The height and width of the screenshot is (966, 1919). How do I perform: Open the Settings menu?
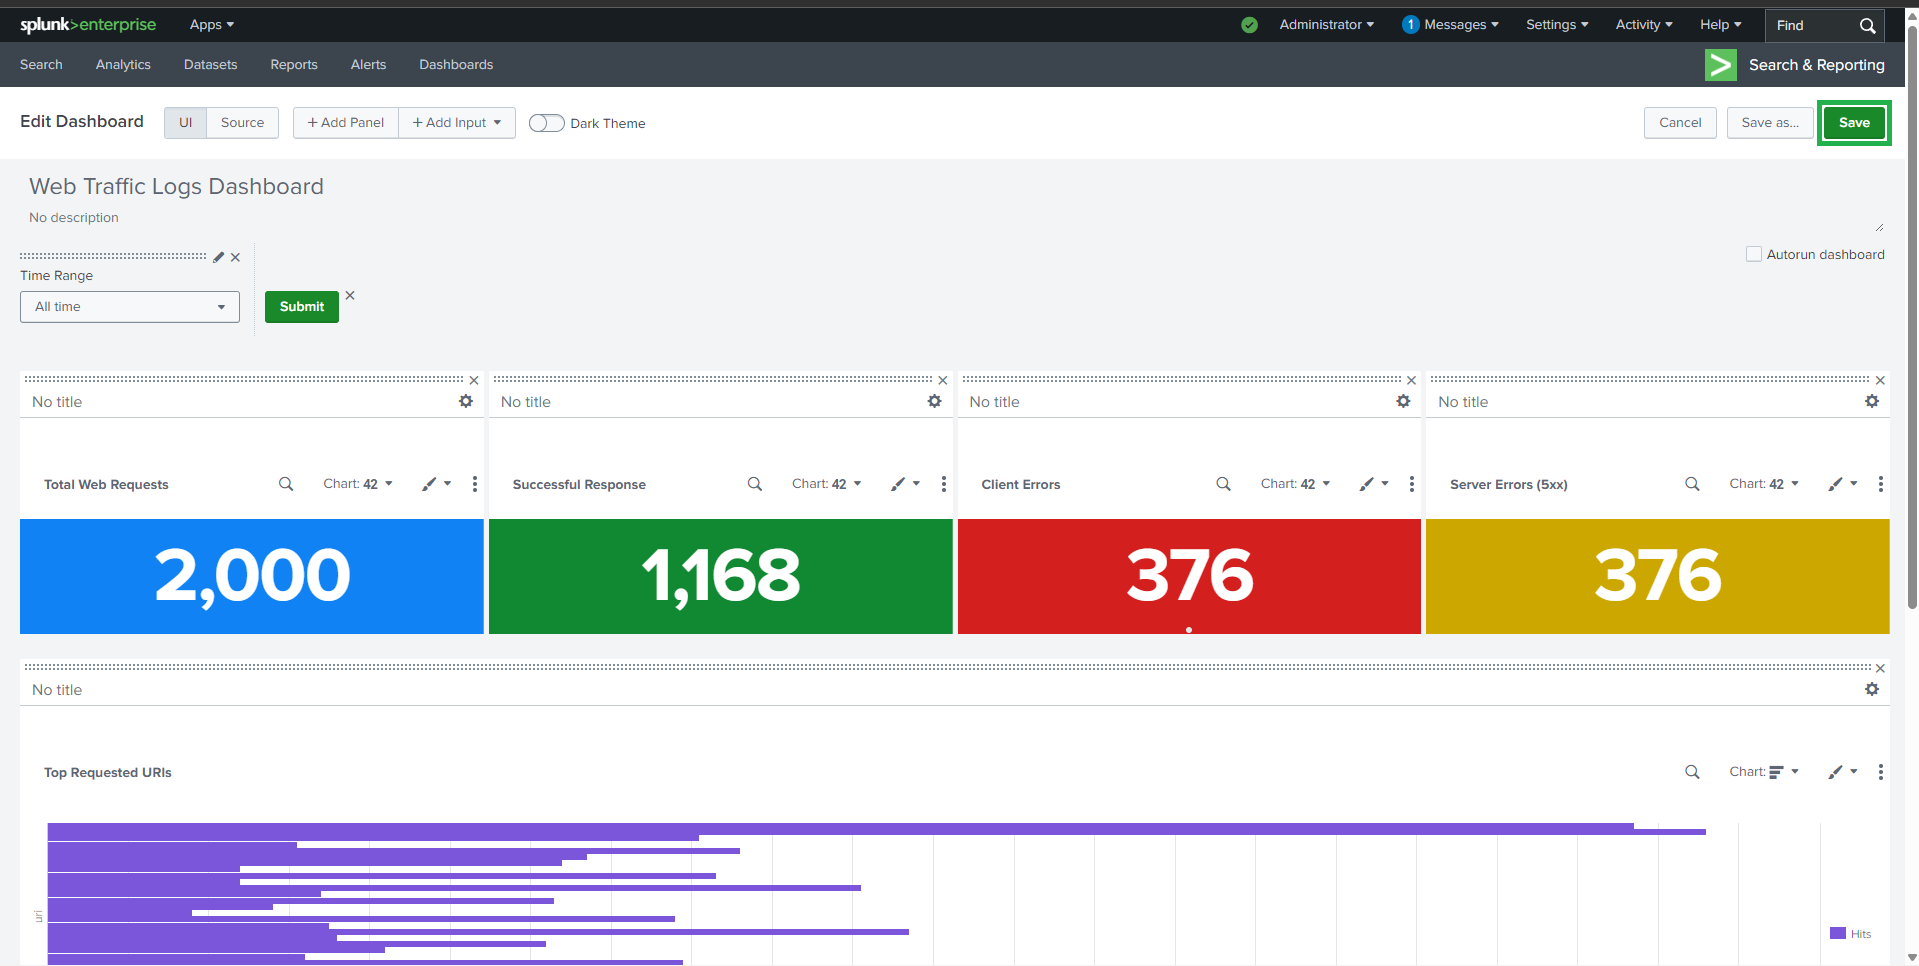point(1556,25)
